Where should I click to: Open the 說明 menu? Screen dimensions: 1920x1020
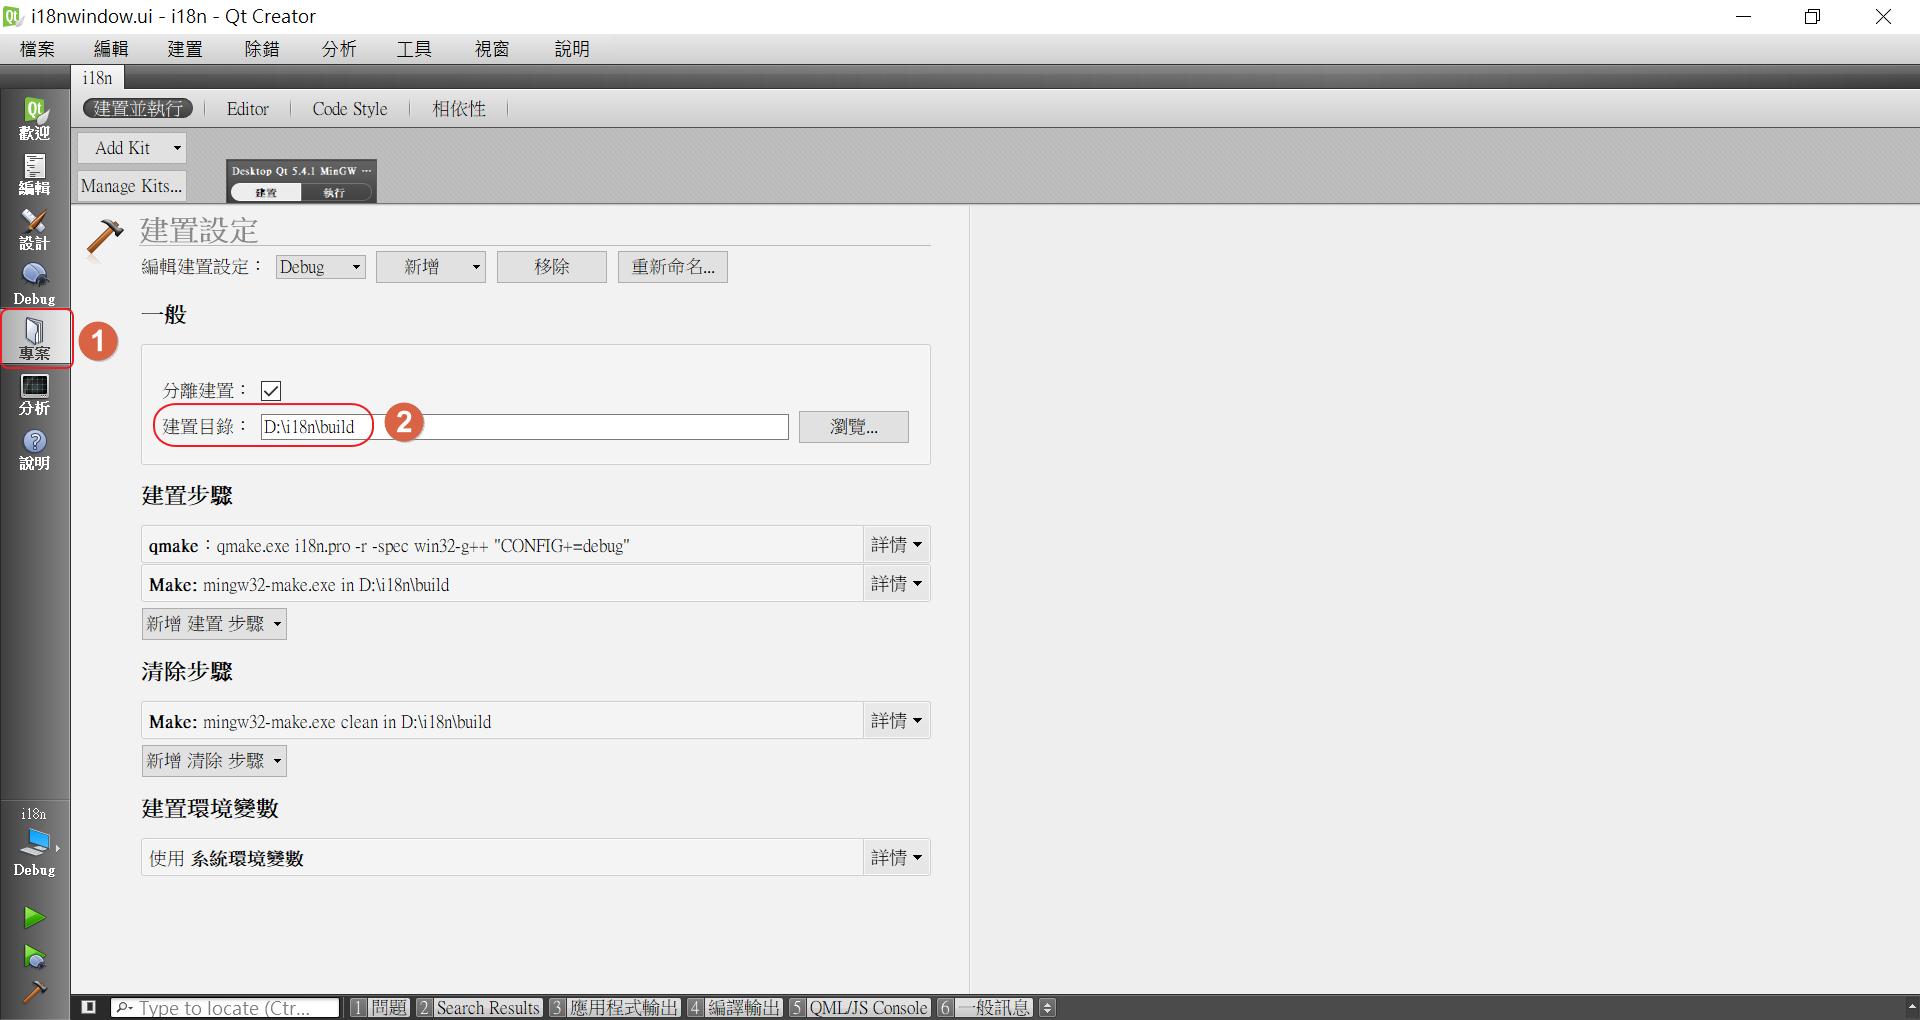(572, 49)
